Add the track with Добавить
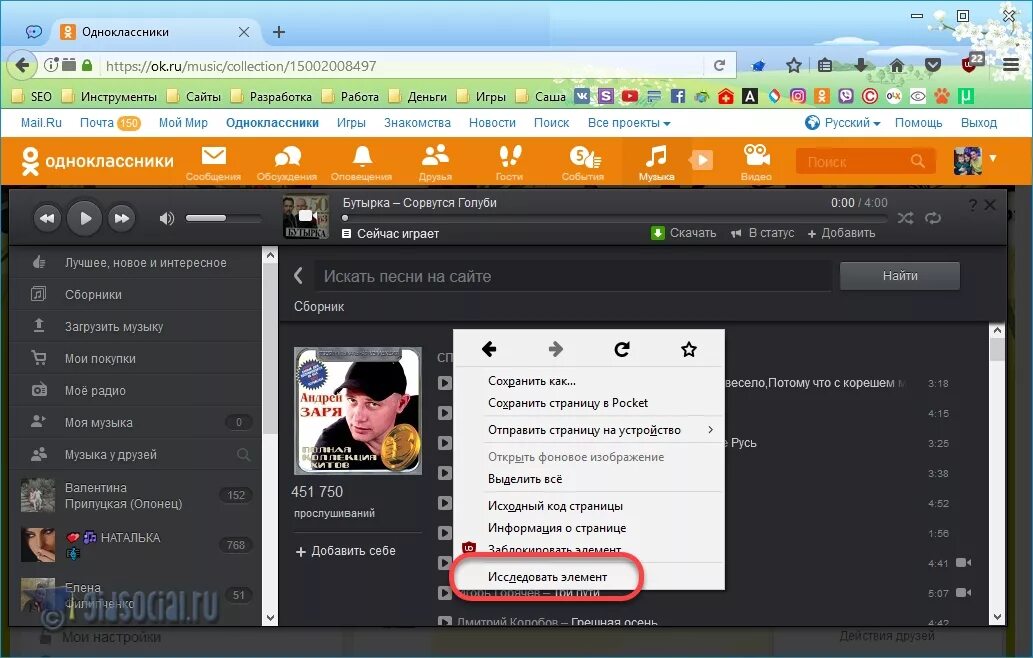The width and height of the screenshot is (1033, 658). point(841,233)
